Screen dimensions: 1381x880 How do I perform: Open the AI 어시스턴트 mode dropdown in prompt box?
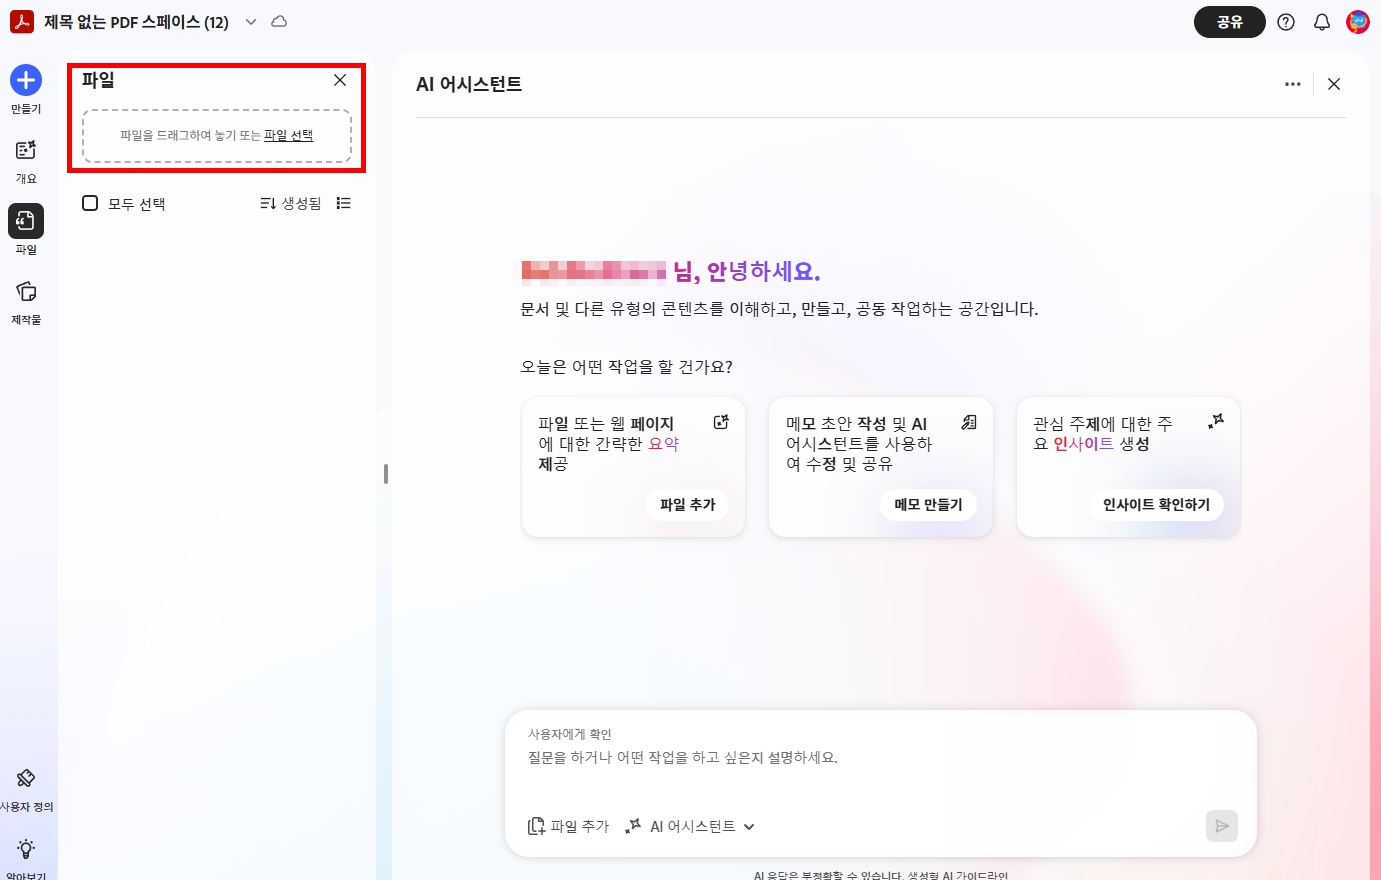point(690,826)
